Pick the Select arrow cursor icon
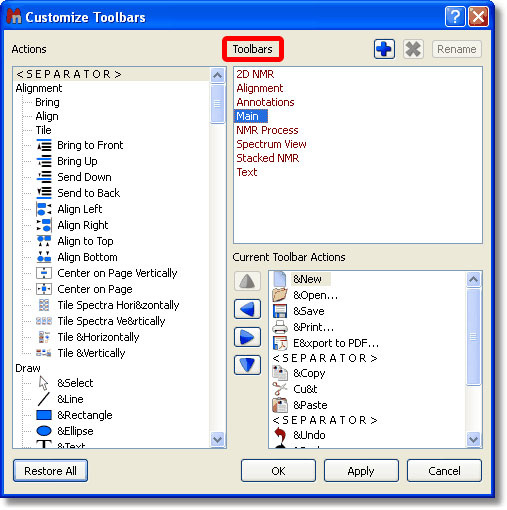507x510 pixels. (43, 383)
